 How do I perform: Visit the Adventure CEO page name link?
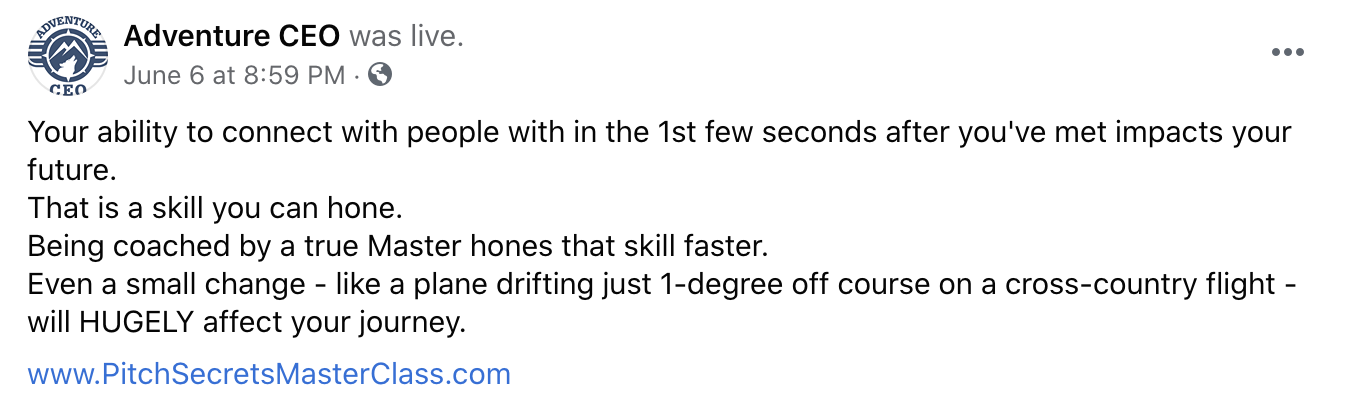(x=232, y=37)
